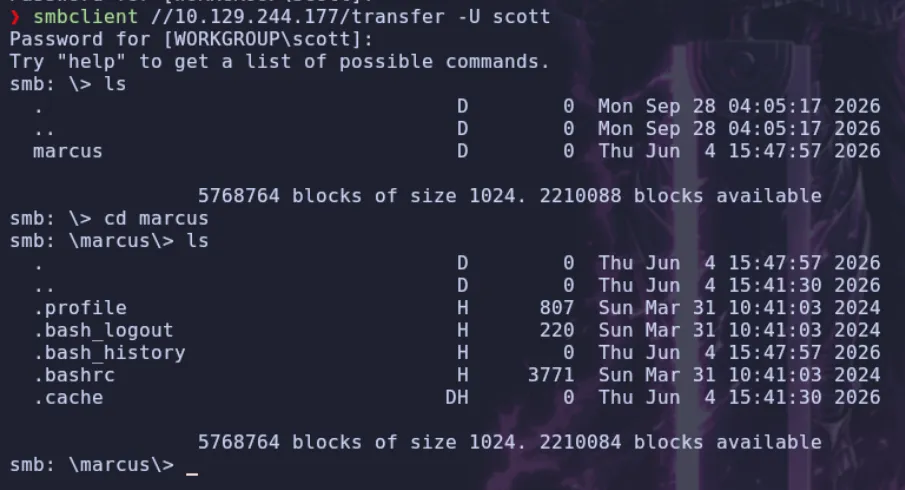The width and height of the screenshot is (905, 490).
Task: Select the .bashrc file entry
Action: click(74, 375)
